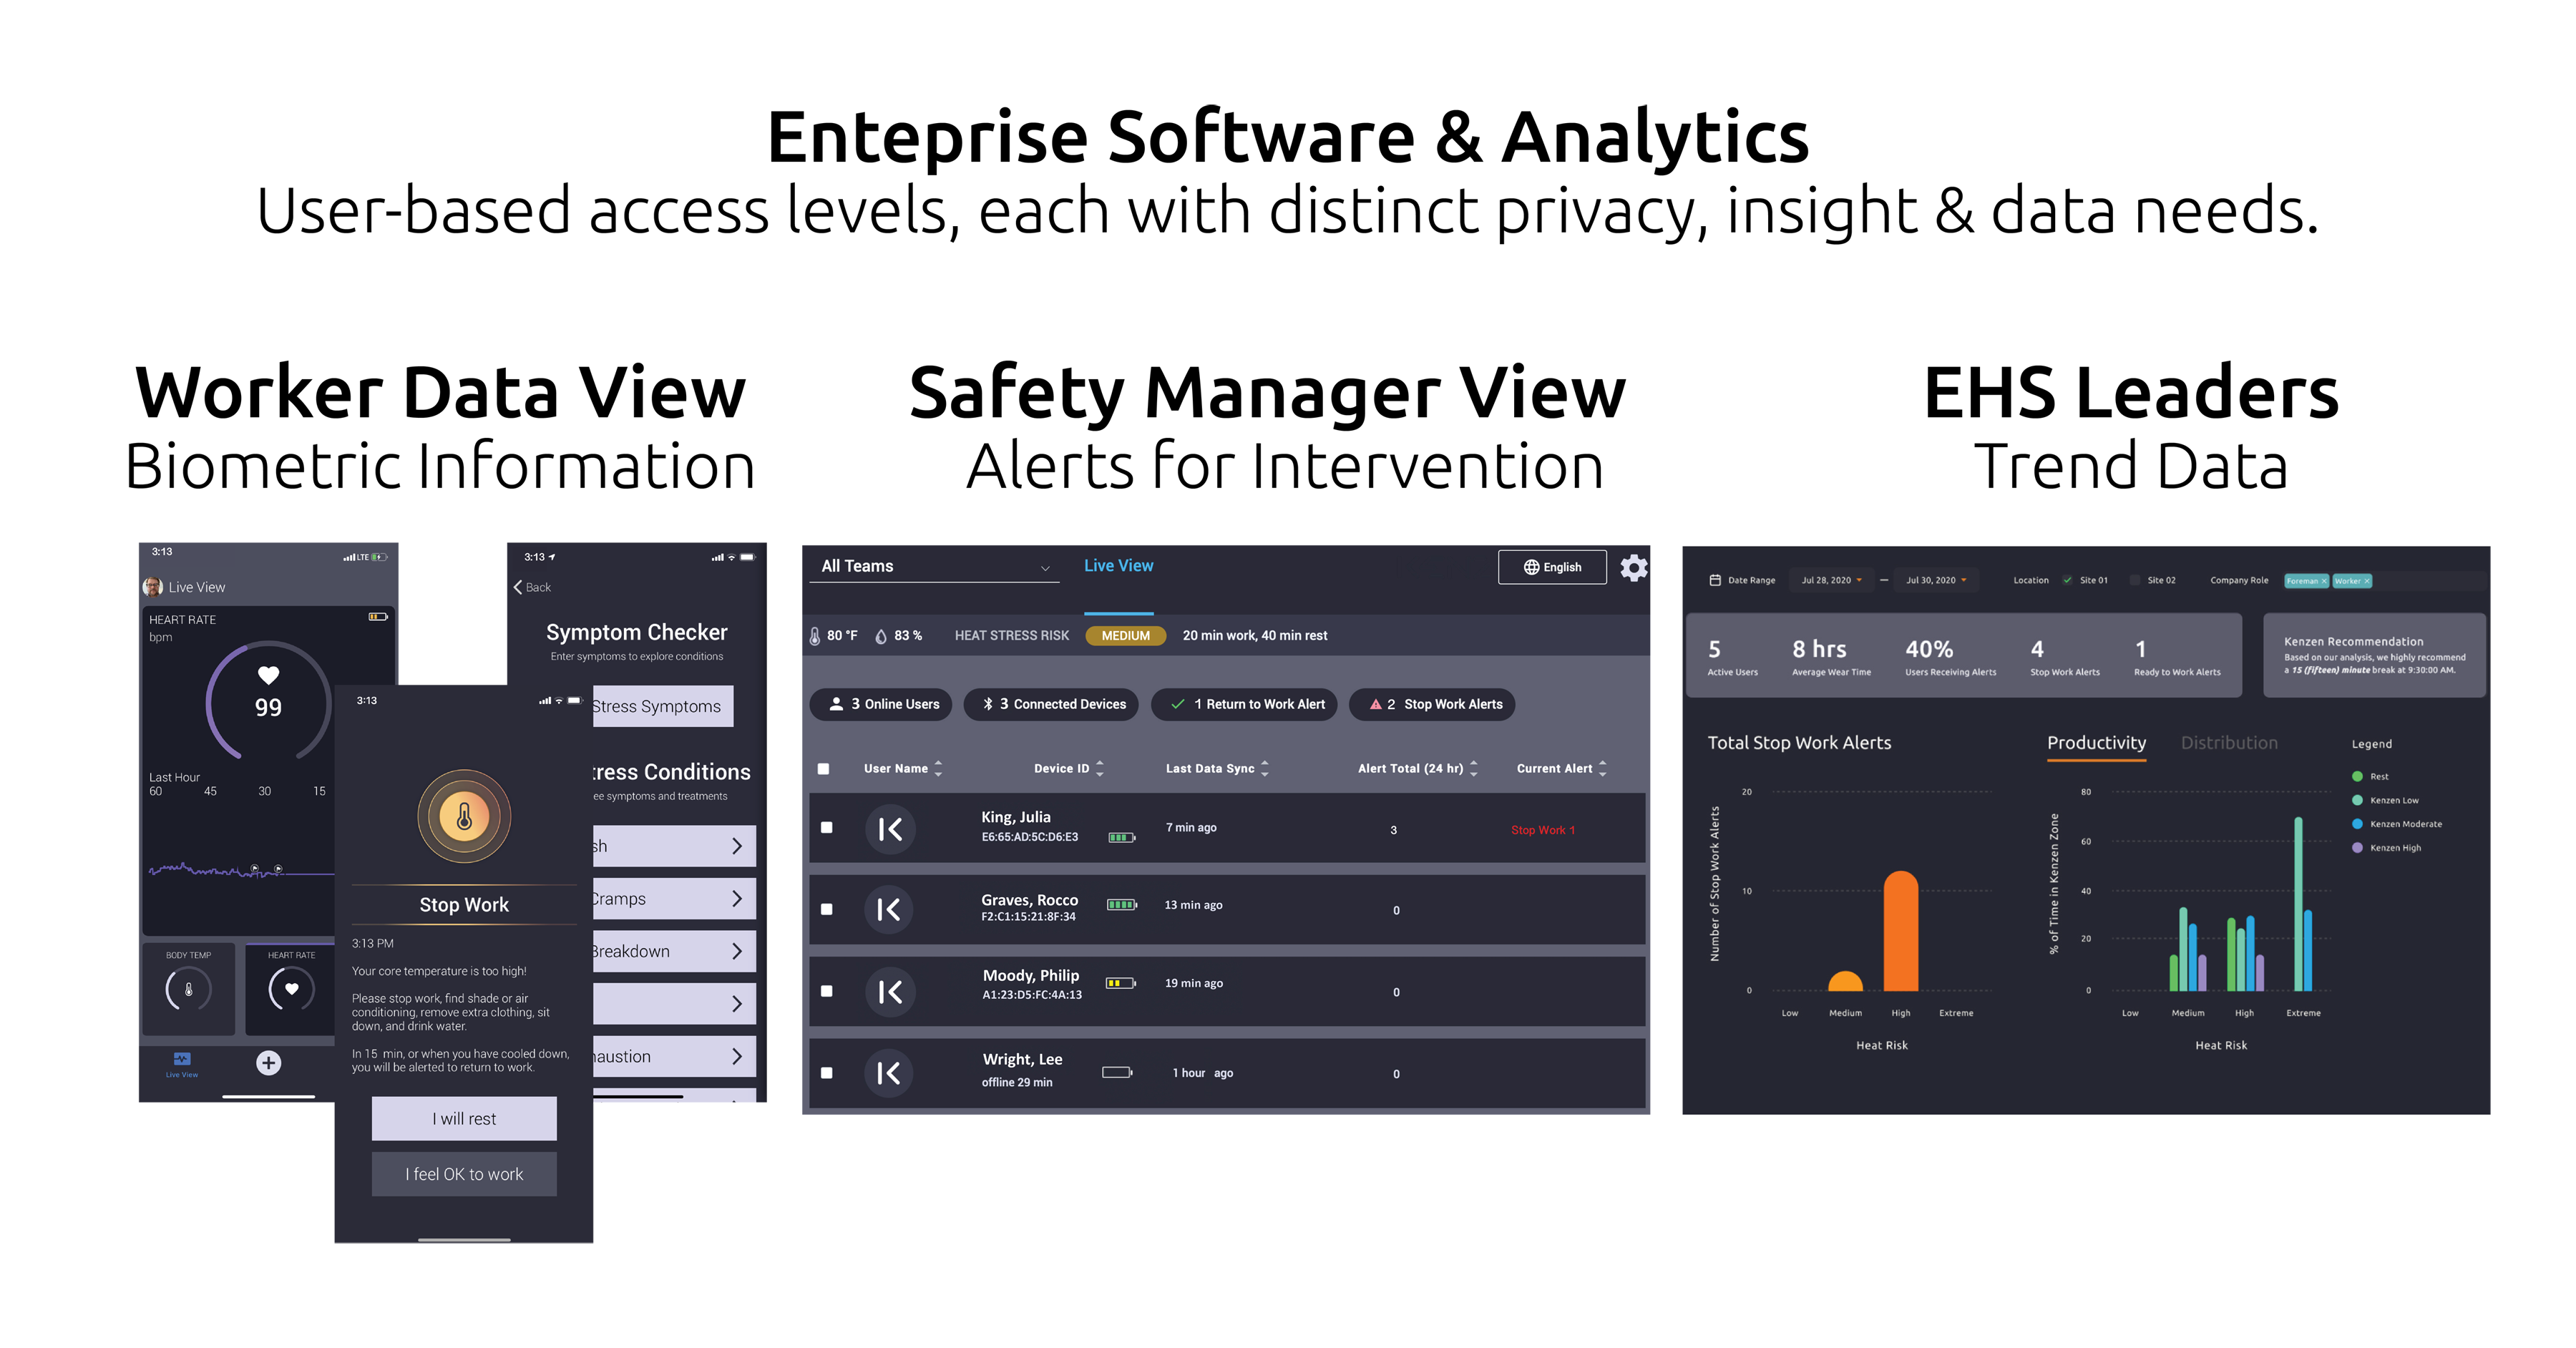Check the box for Graves, Rocco row
Image resolution: width=2576 pixels, height=1348 pixels.
(826, 910)
